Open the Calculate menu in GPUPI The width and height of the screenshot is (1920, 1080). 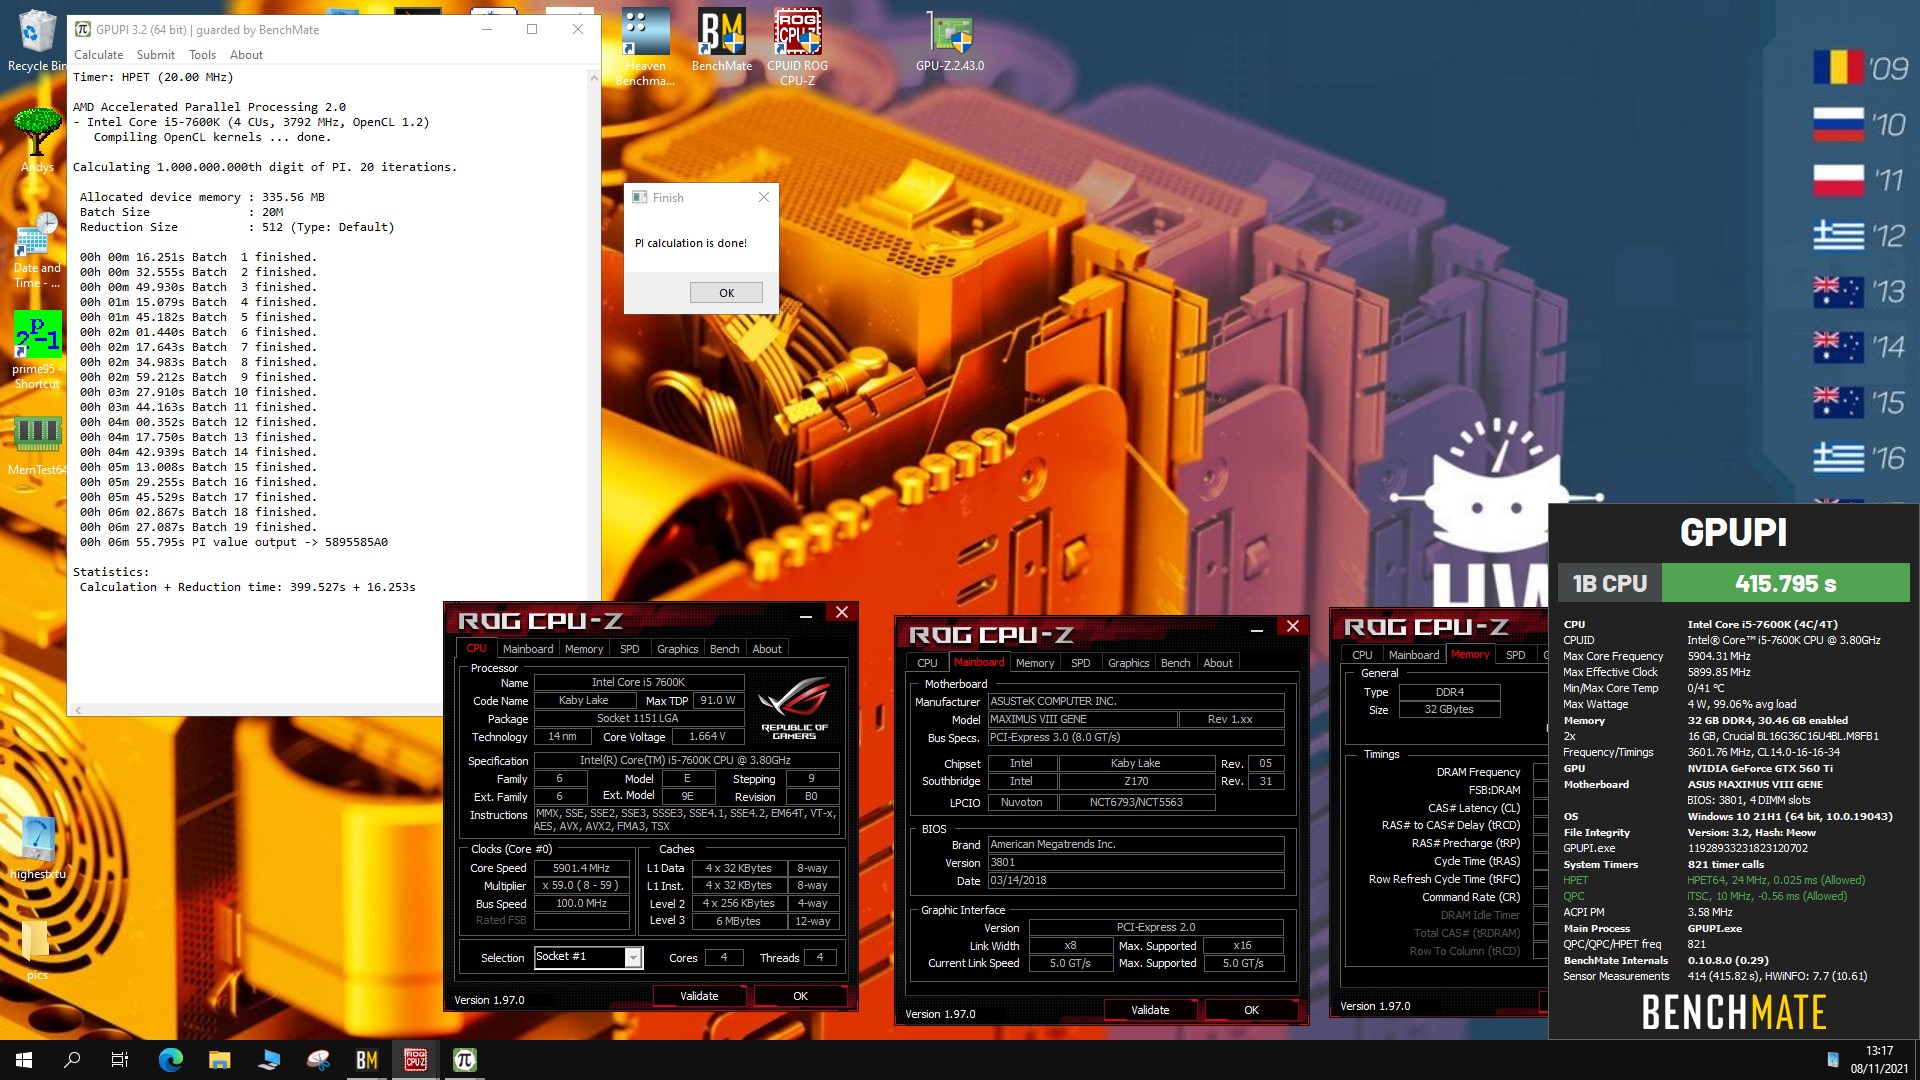point(98,55)
